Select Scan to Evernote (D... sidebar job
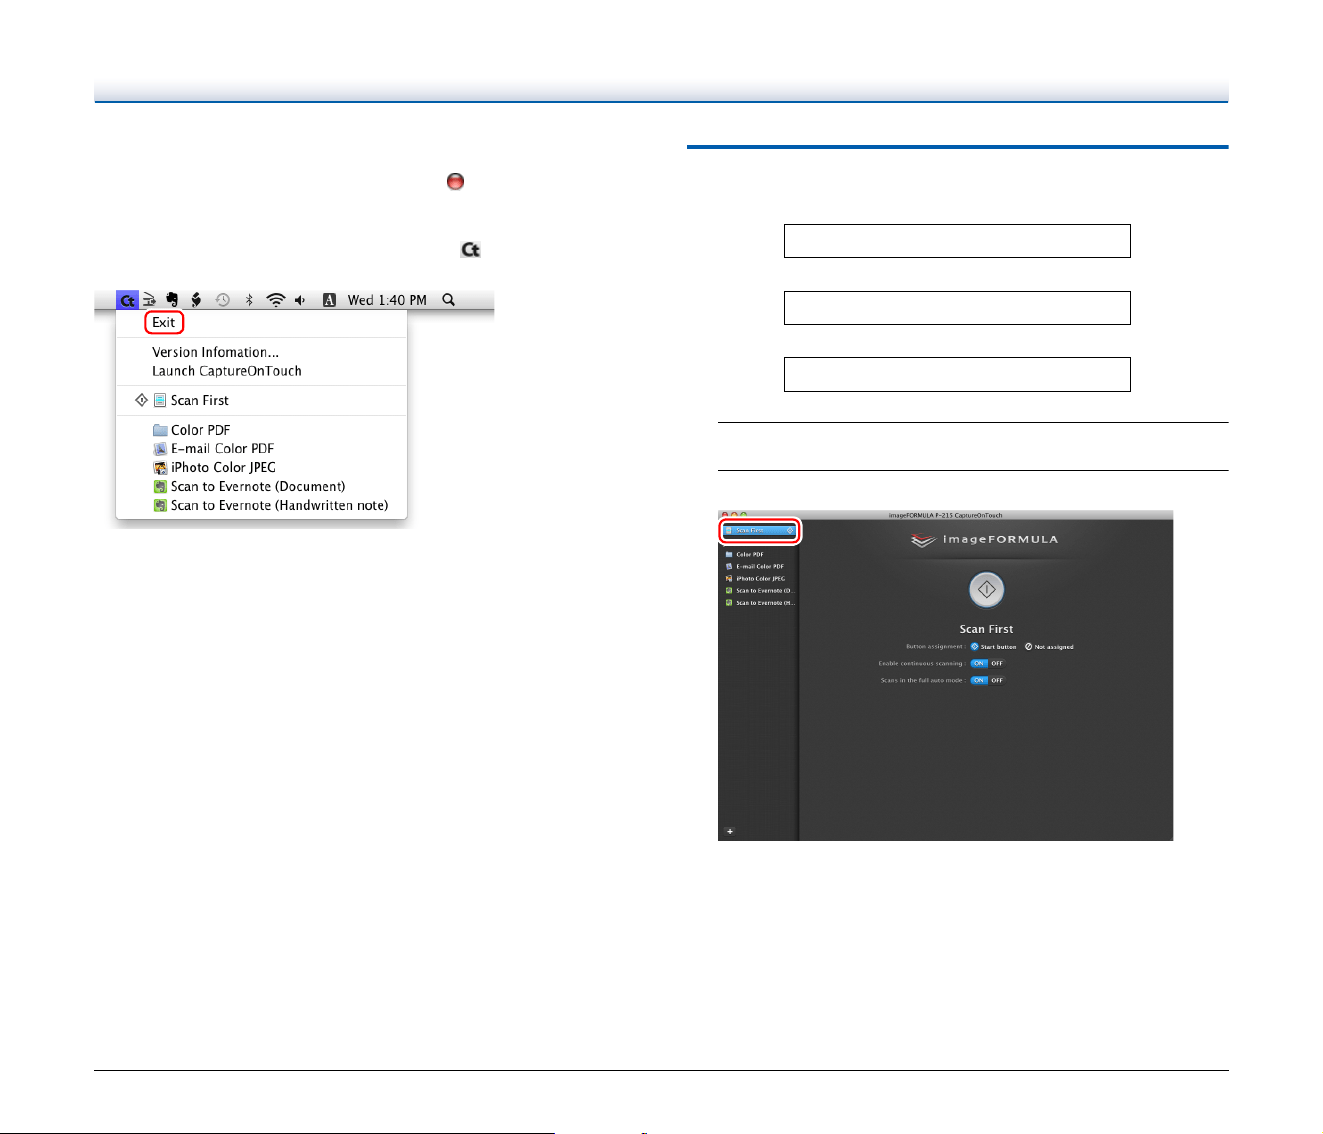This screenshot has width=1323, height=1134. 764,591
